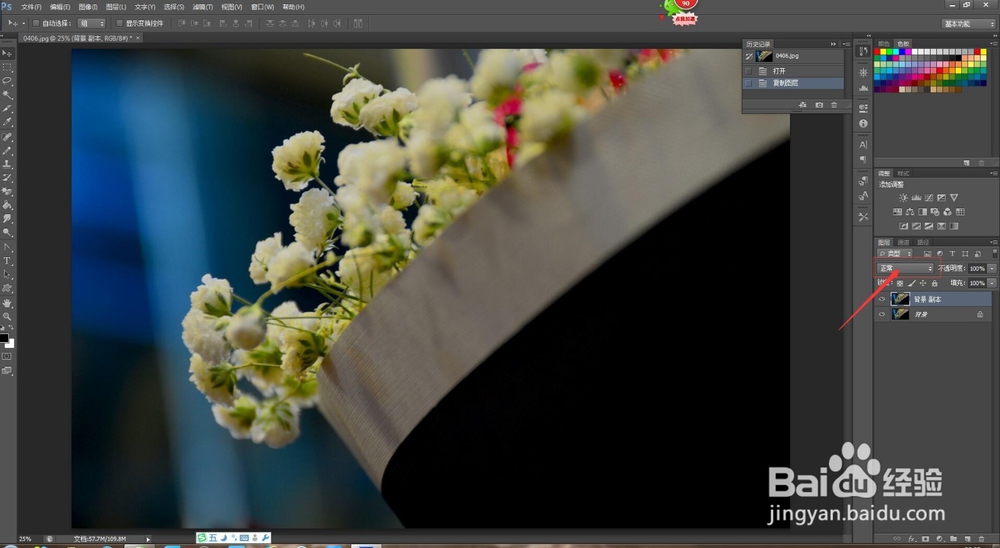This screenshot has width=1000, height=548.
Task: Lock transparent pixels in Layers panel
Action: coord(900,283)
